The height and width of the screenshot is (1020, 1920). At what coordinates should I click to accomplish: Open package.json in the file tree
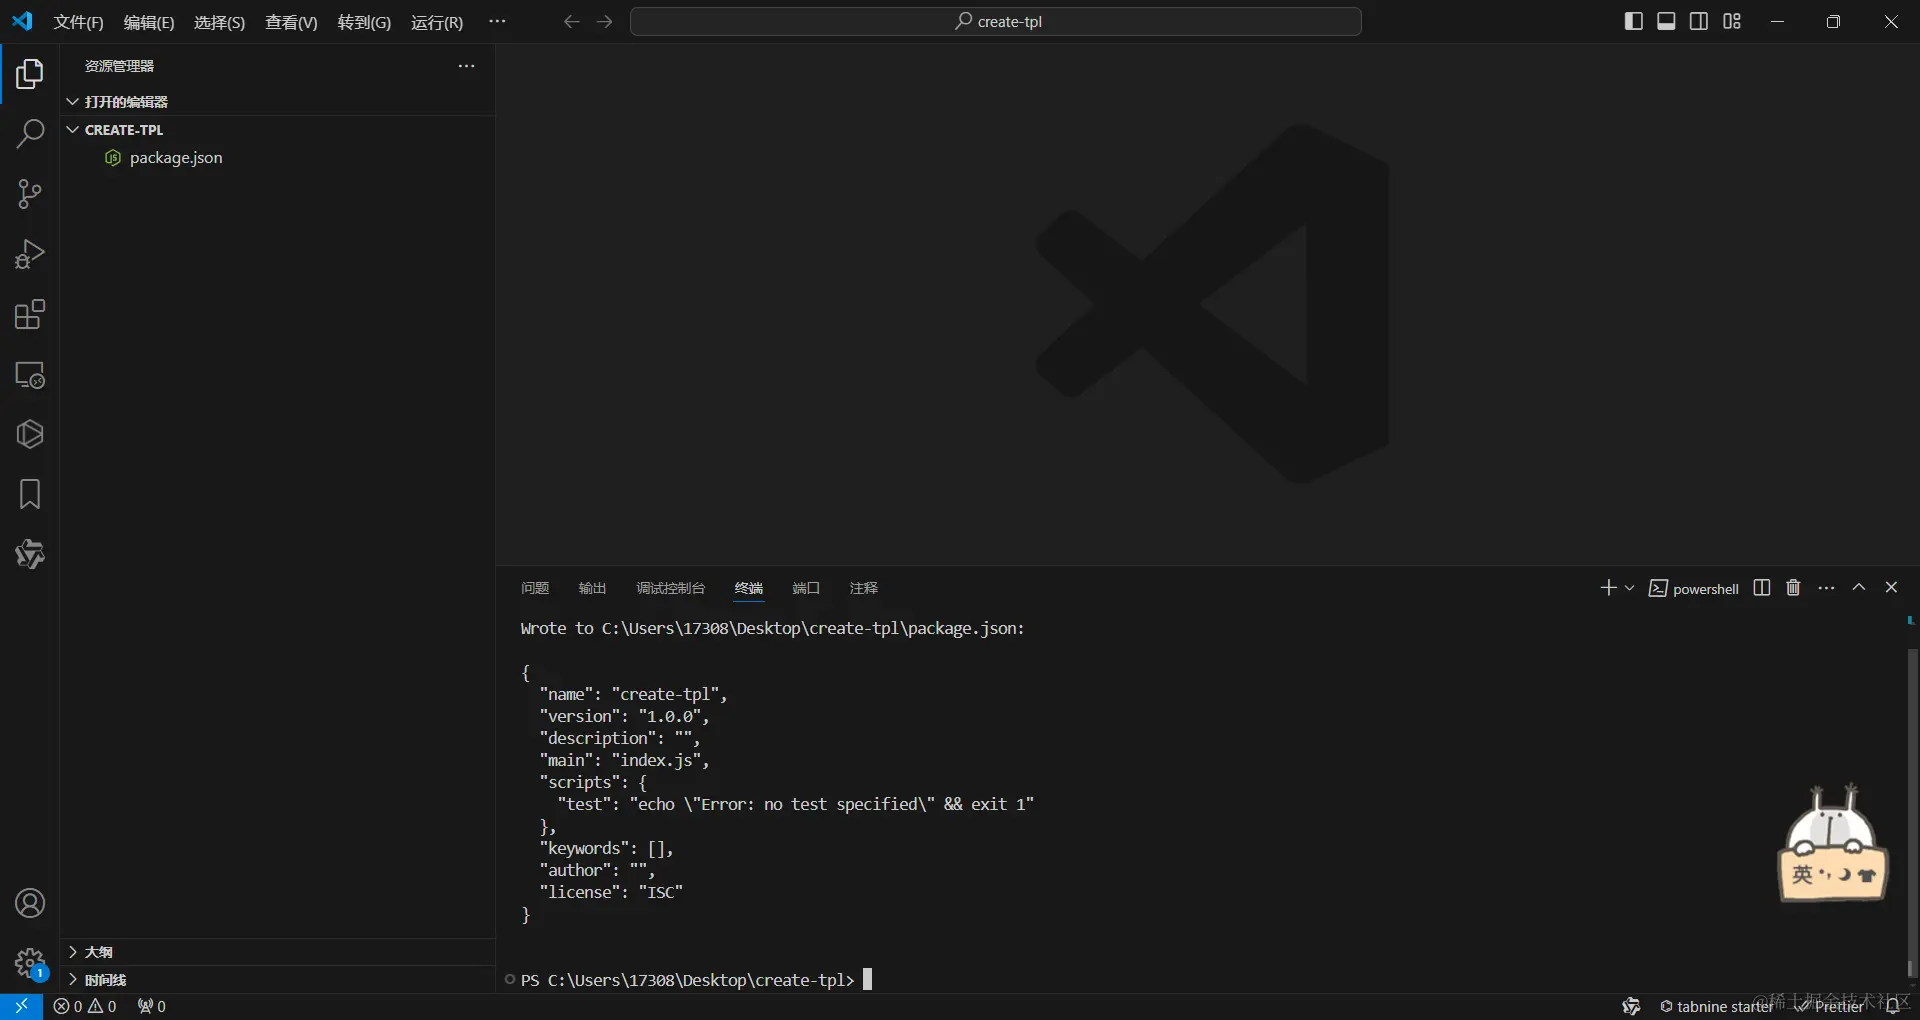tap(176, 158)
